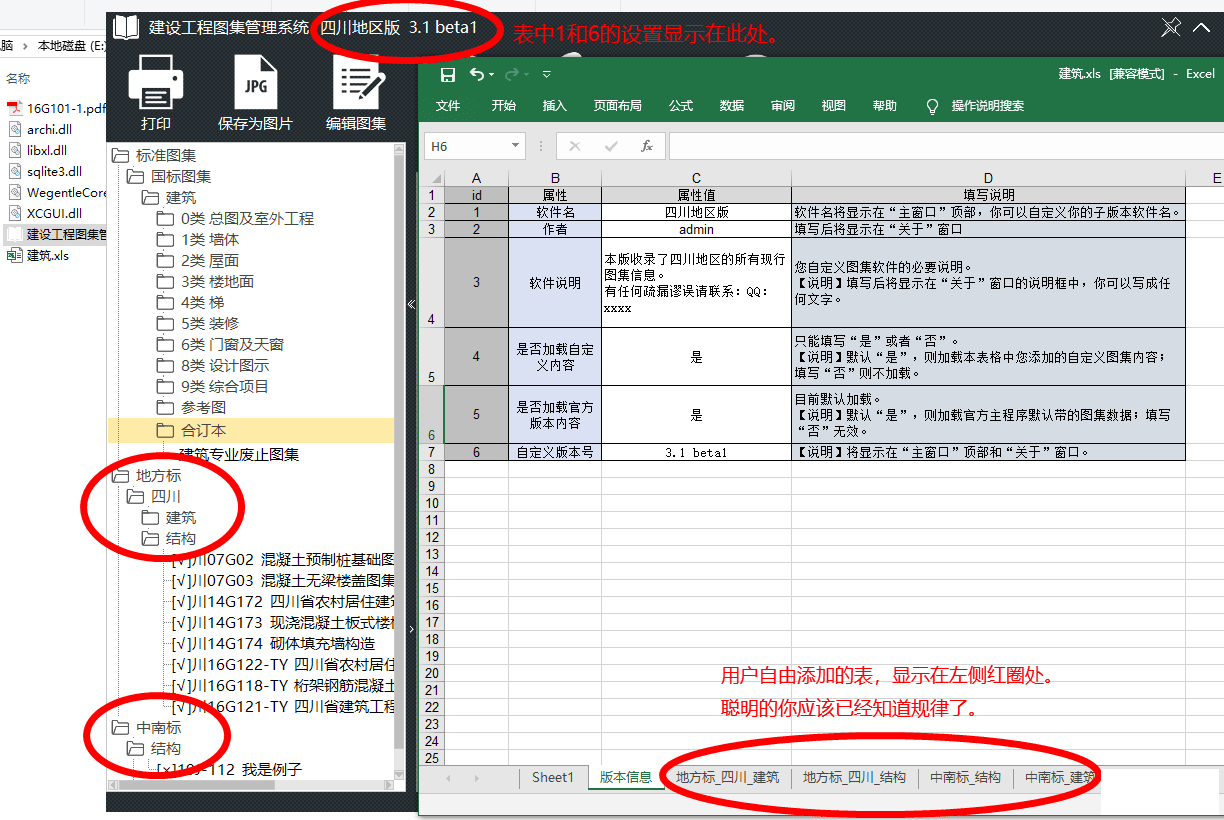Switch to the 视图 ribbon tab
This screenshot has width=1224, height=820.
833,106
